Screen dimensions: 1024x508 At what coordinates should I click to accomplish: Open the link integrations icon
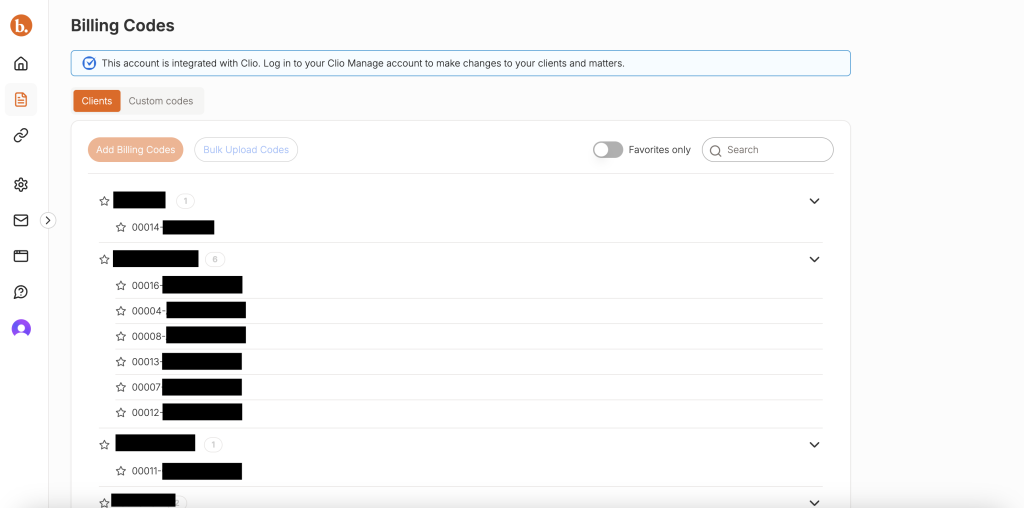(x=21, y=135)
